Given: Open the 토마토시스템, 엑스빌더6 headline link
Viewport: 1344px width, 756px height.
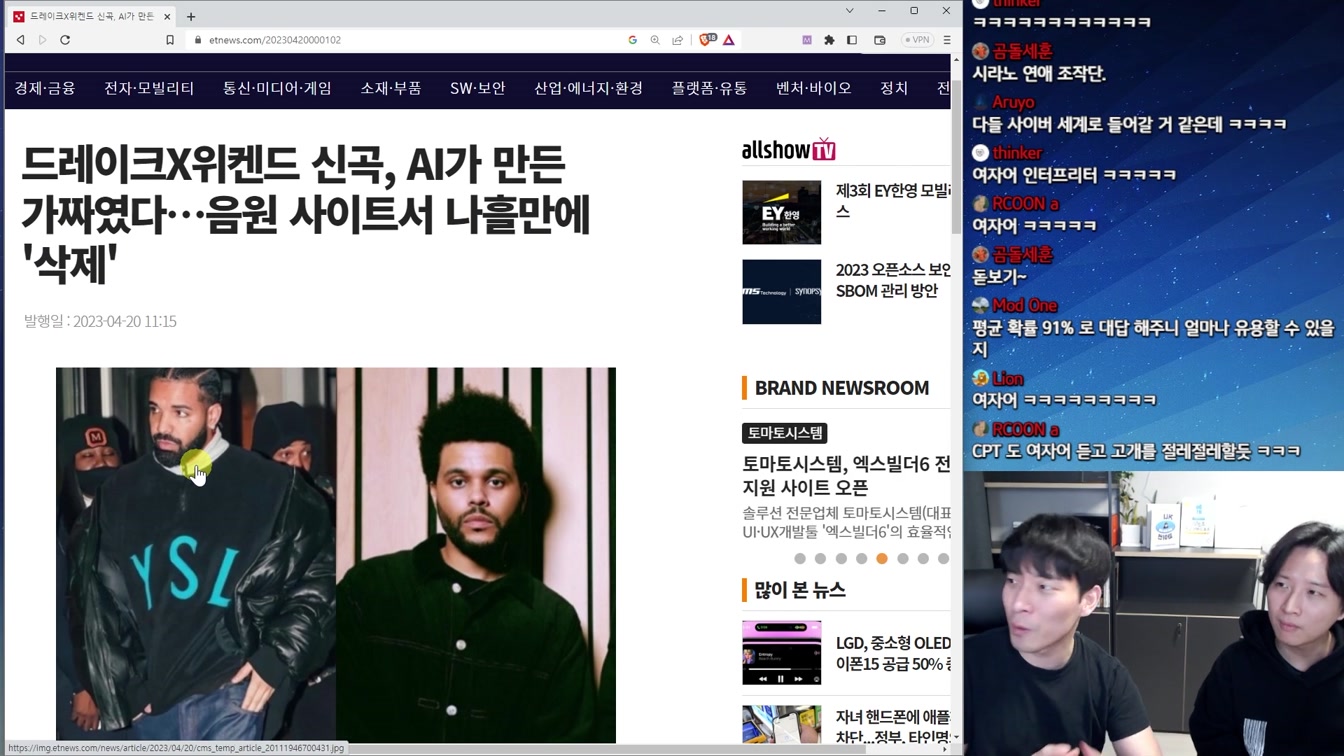Looking at the screenshot, I should pyautogui.click(x=846, y=476).
